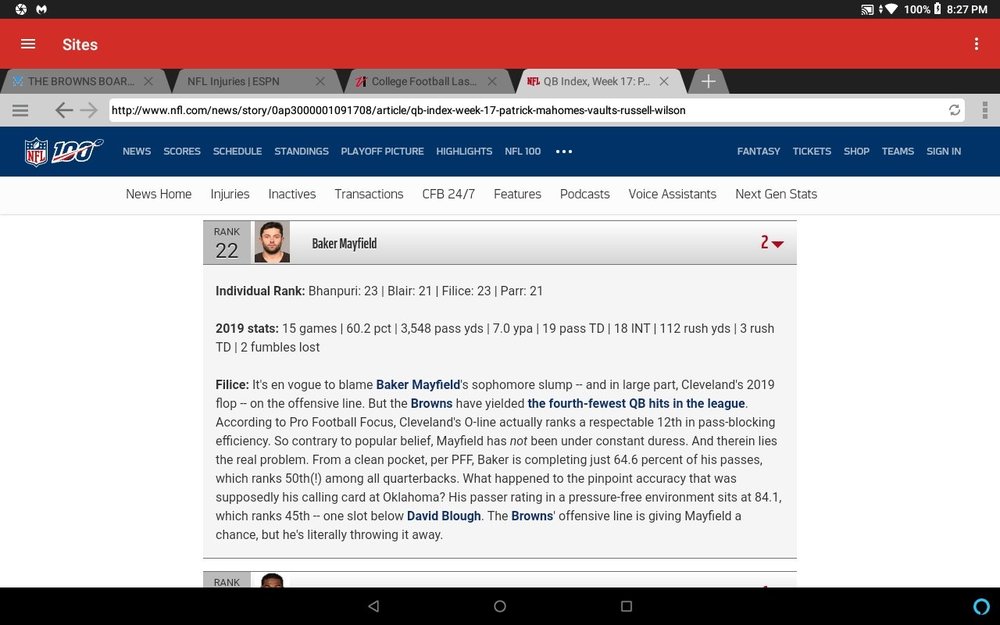Open SCORES in NFL nav bar
Viewport: 1000px width, 625px height.
[182, 152]
